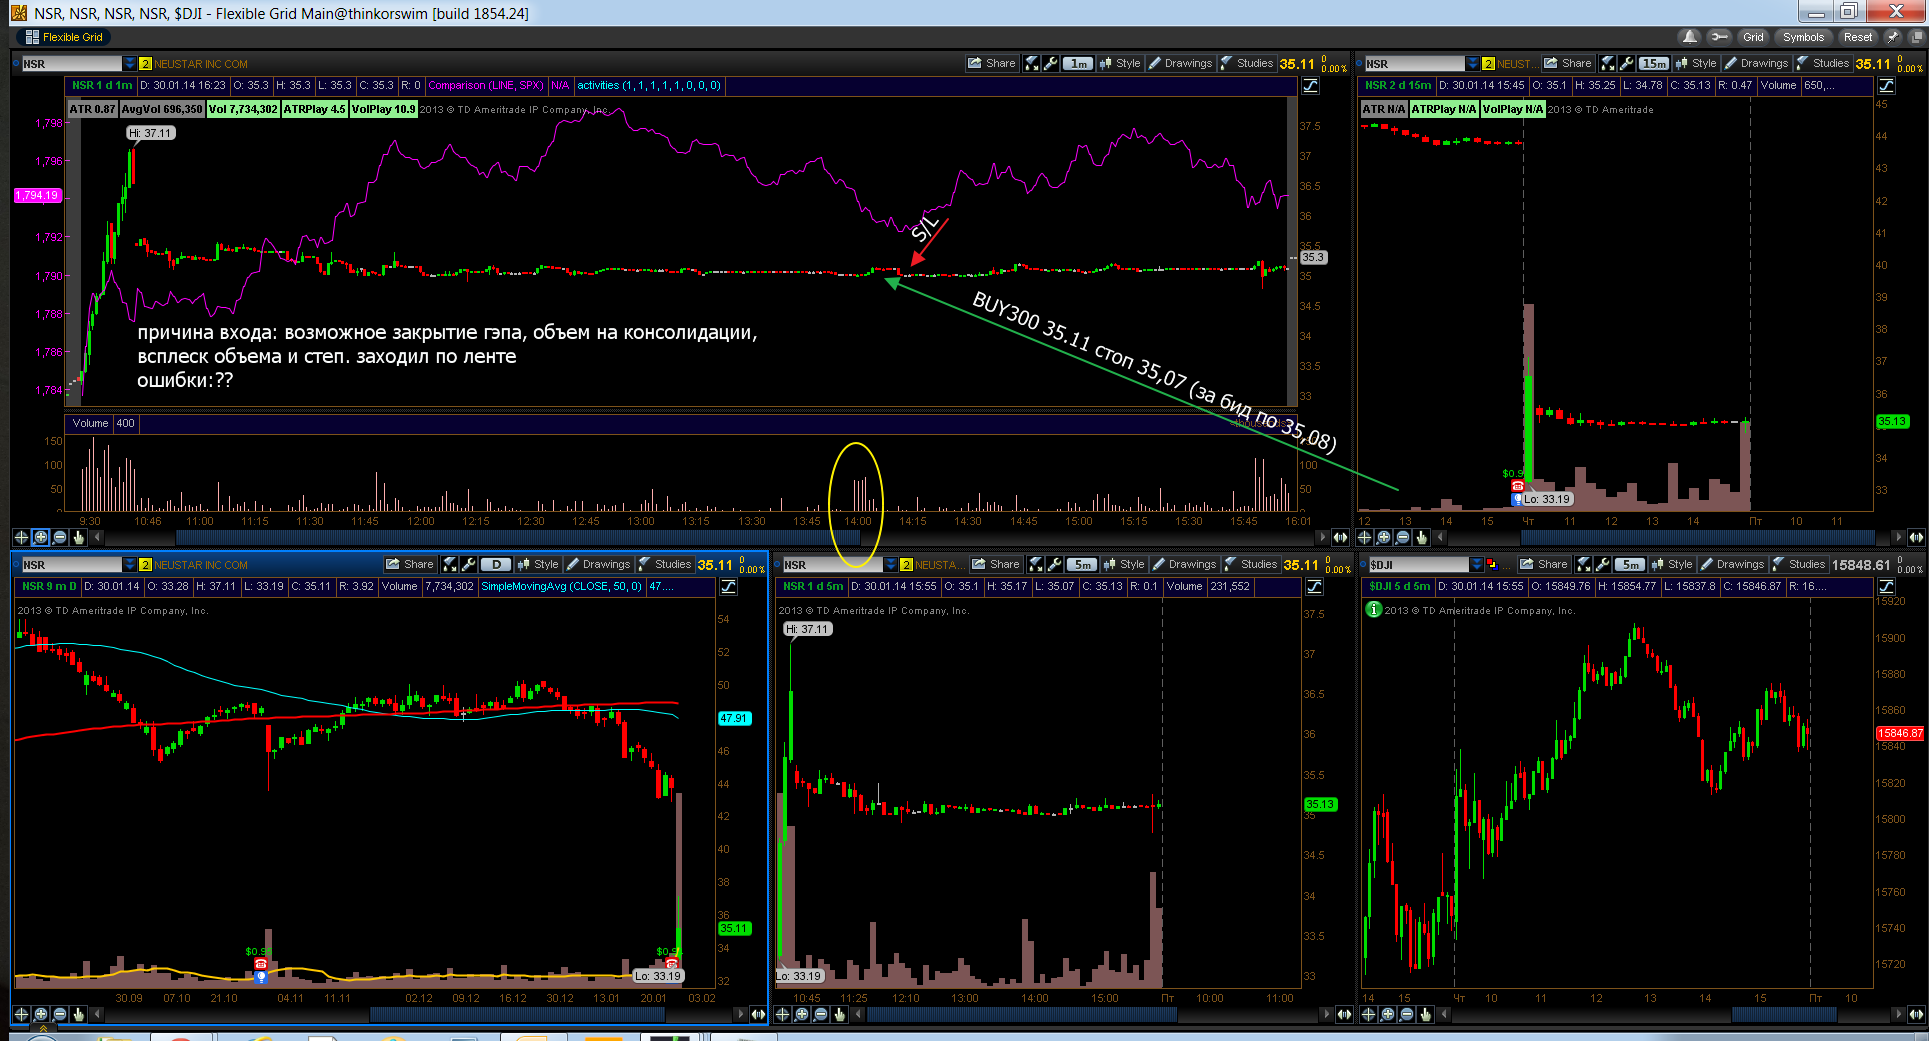
Task: Open Style menu in 1m chart
Action: tap(1120, 63)
